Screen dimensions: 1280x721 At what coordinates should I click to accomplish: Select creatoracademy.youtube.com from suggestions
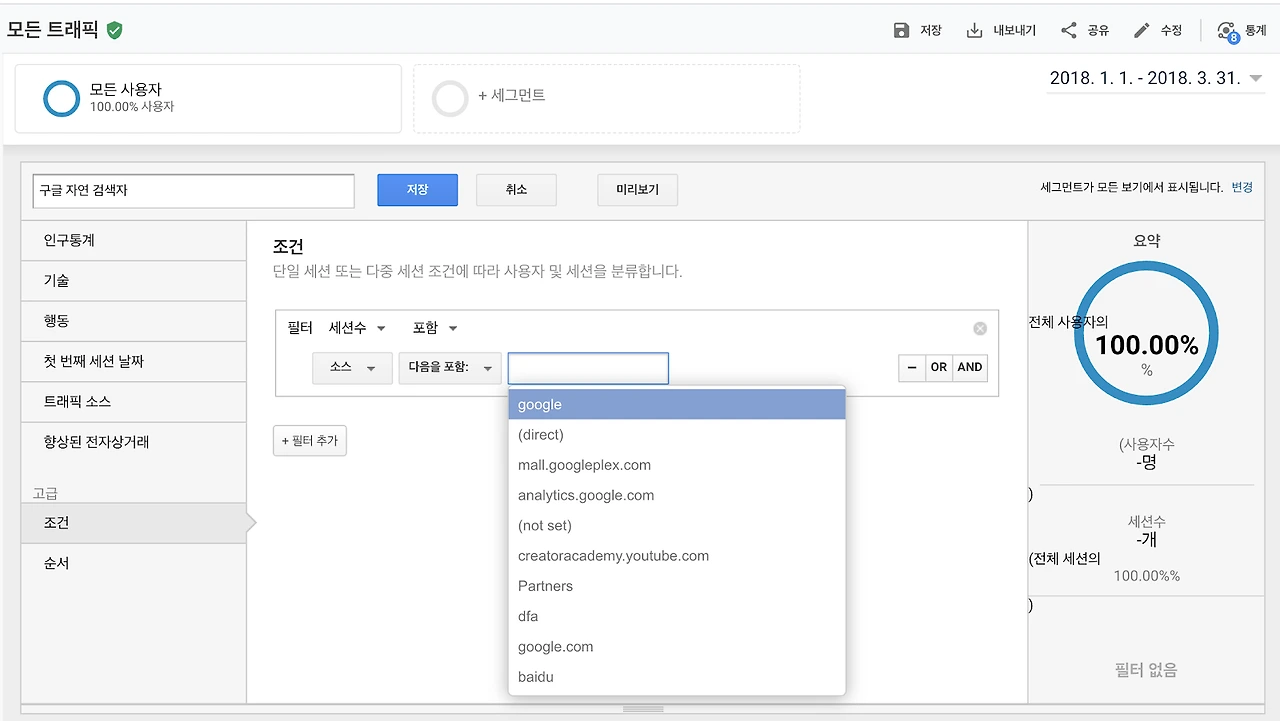pyautogui.click(x=677, y=556)
